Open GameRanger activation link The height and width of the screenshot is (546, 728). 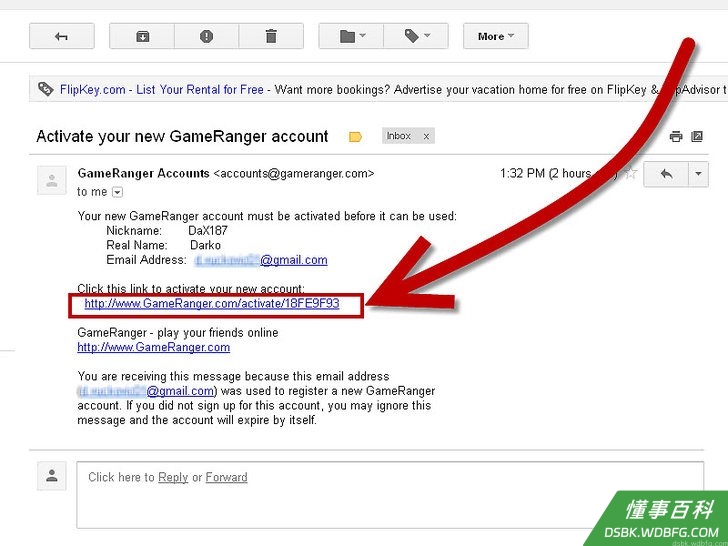212,304
